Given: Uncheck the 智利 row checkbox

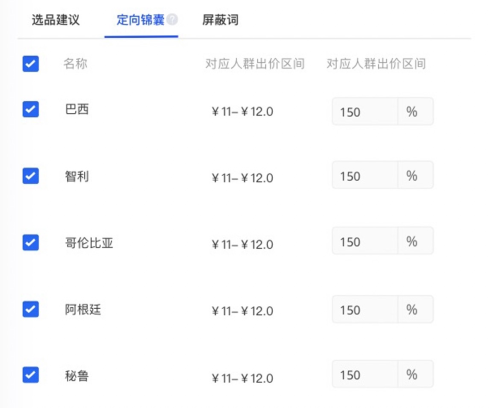Looking at the screenshot, I should pos(31,176).
